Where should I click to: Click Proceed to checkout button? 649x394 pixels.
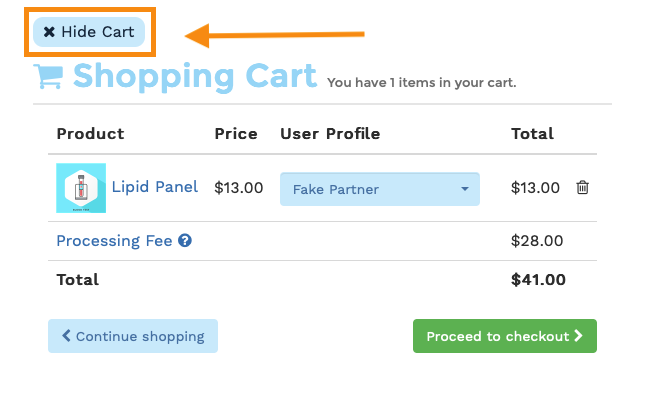505,336
